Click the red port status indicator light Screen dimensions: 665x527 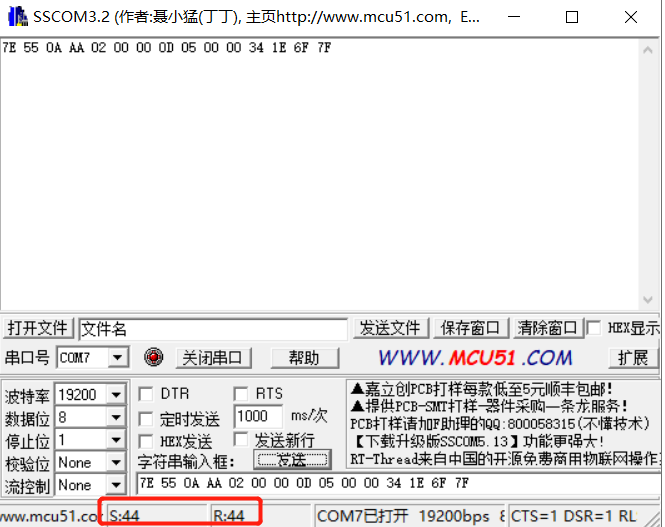153,357
